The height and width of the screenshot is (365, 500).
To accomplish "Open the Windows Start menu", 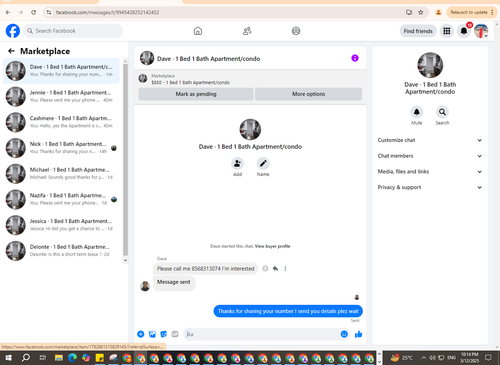I will (x=9, y=358).
